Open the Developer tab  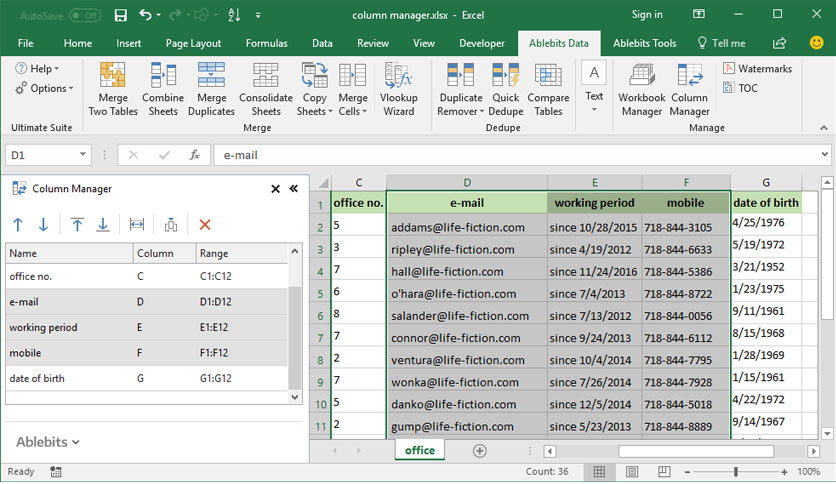coord(482,43)
